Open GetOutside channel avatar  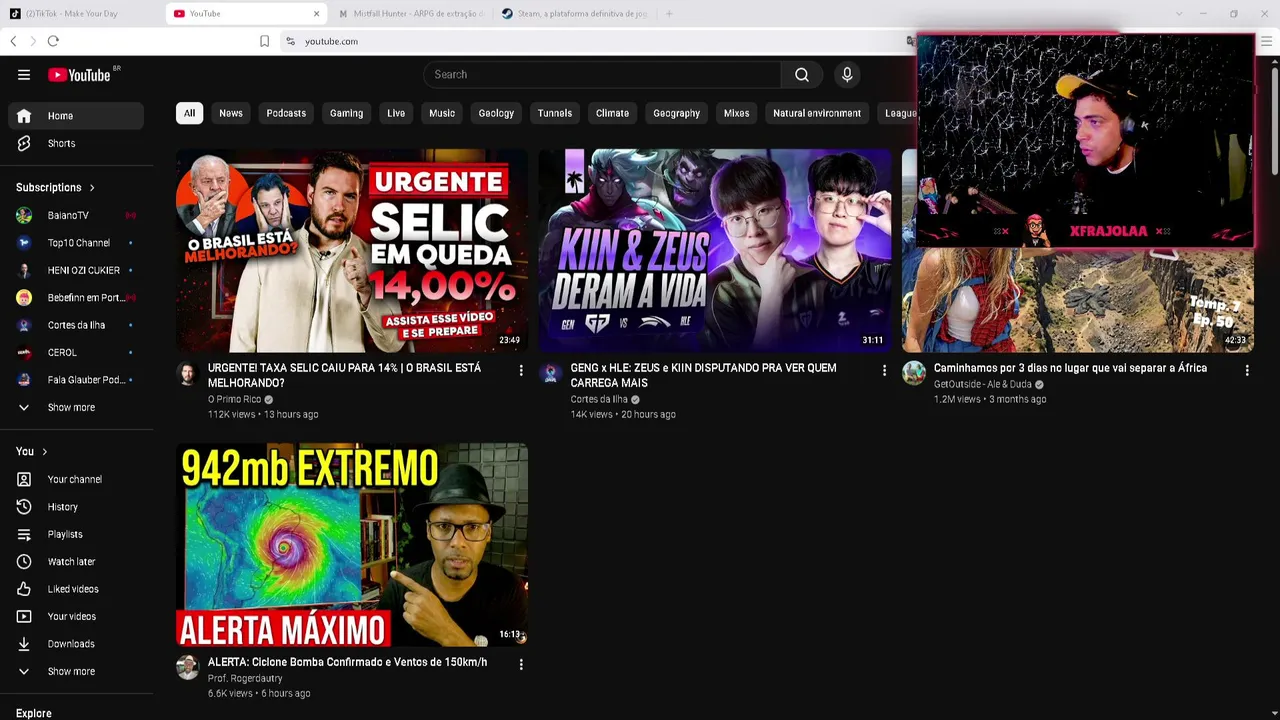tap(914, 374)
